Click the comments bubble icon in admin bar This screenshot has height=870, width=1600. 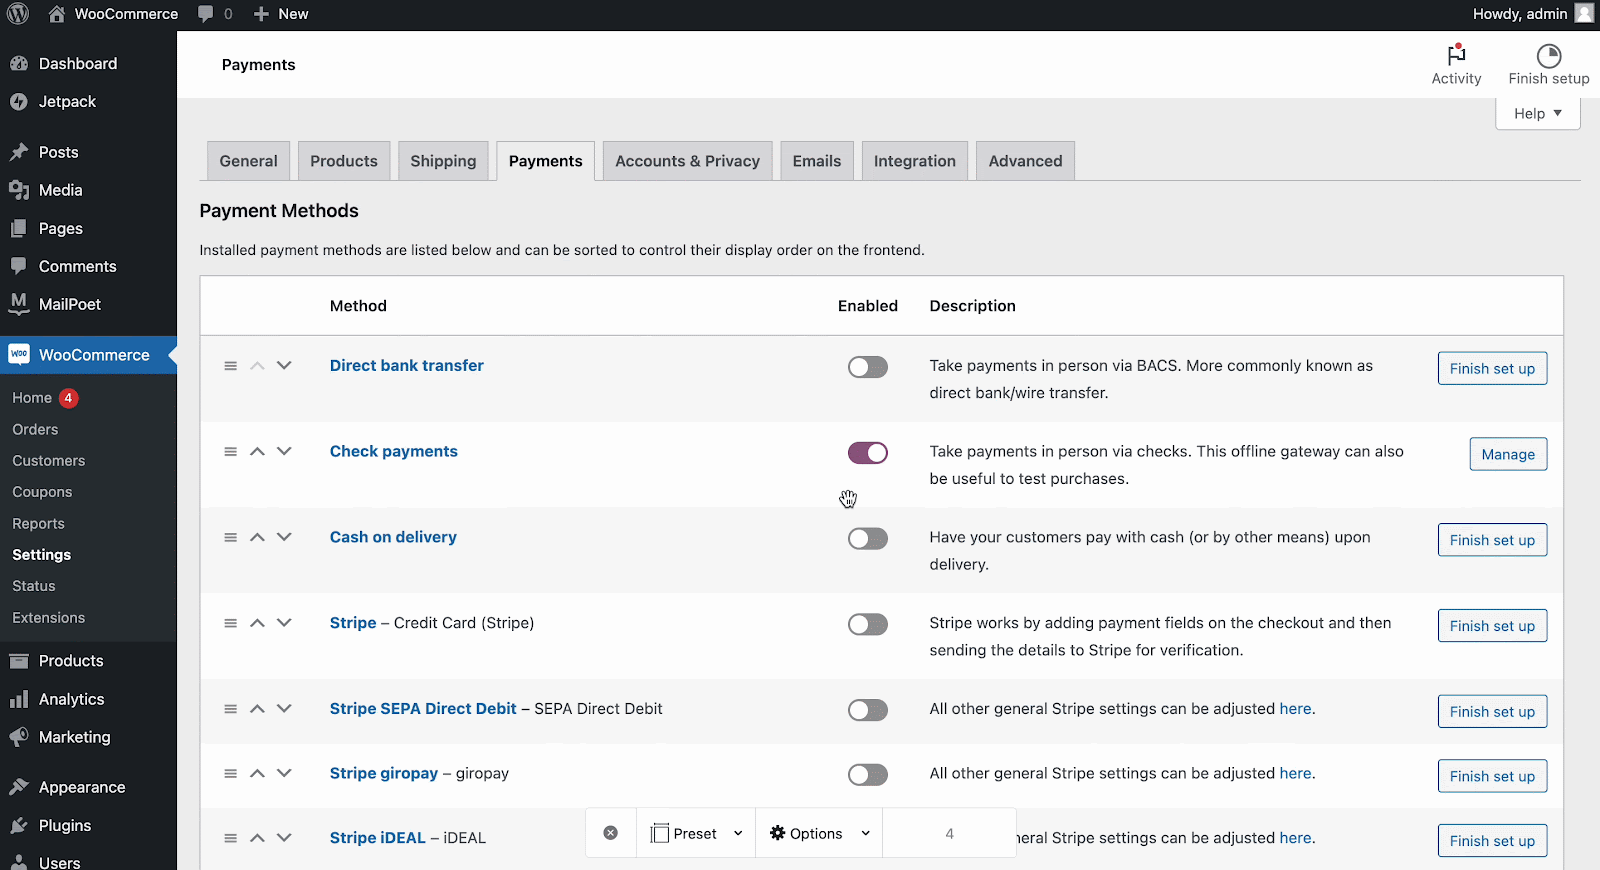pos(206,14)
